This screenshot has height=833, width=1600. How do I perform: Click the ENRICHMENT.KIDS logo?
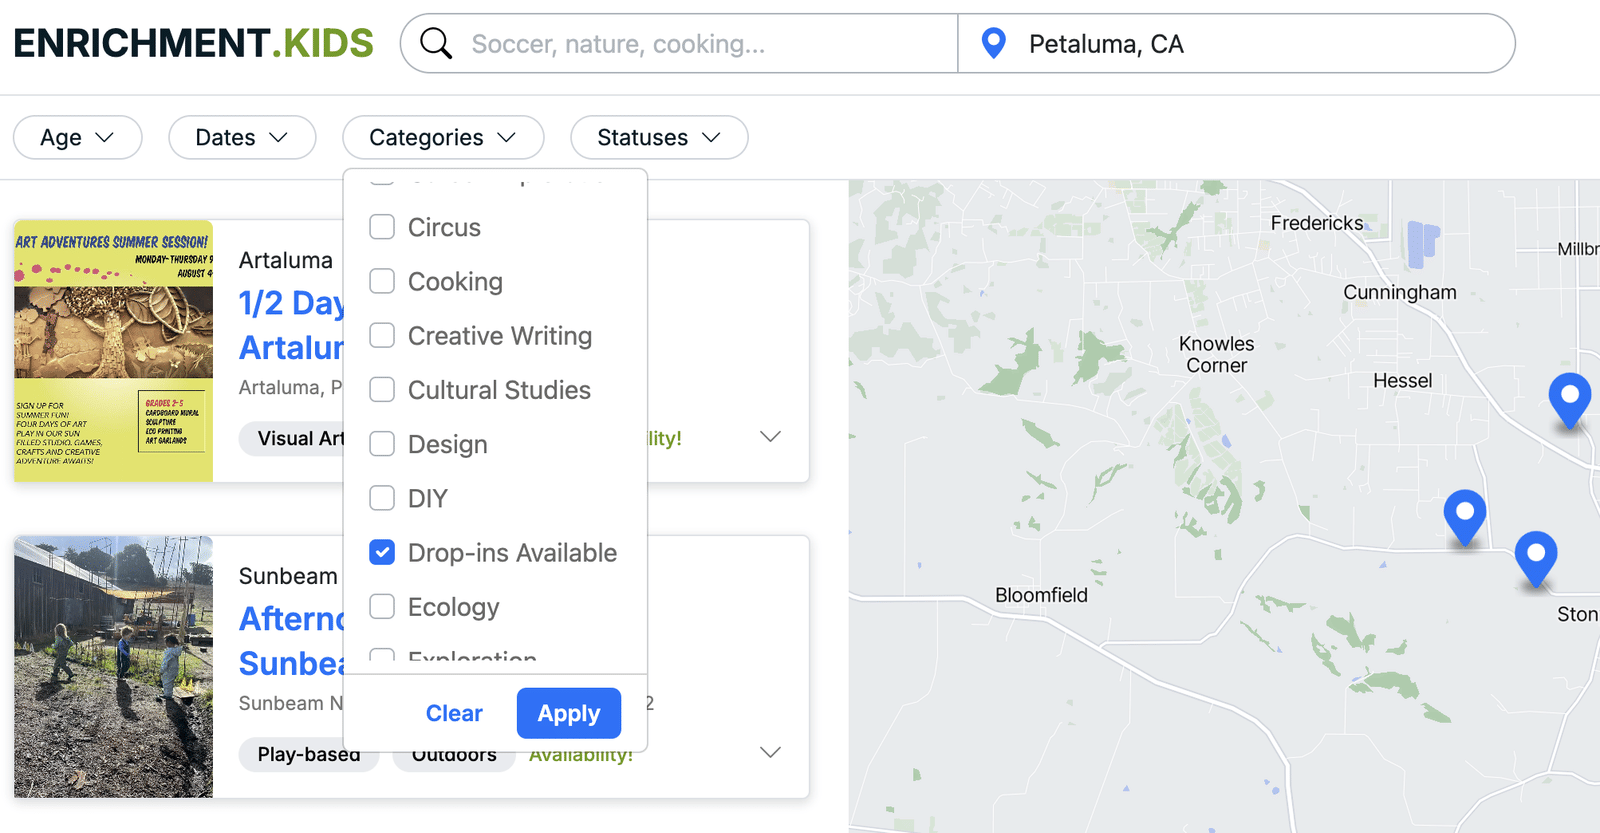(193, 44)
